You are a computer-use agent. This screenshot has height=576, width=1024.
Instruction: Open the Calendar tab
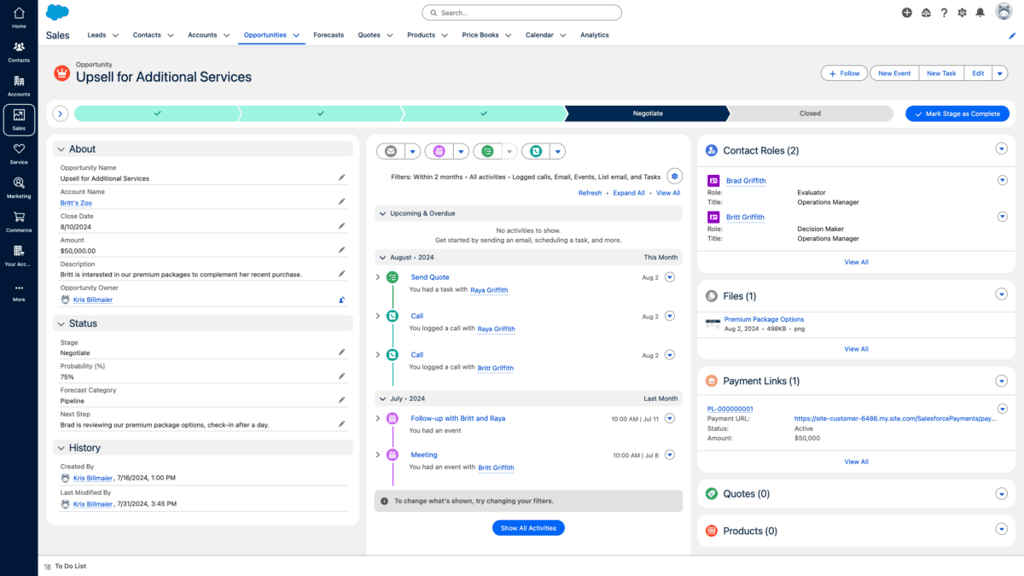click(x=539, y=35)
